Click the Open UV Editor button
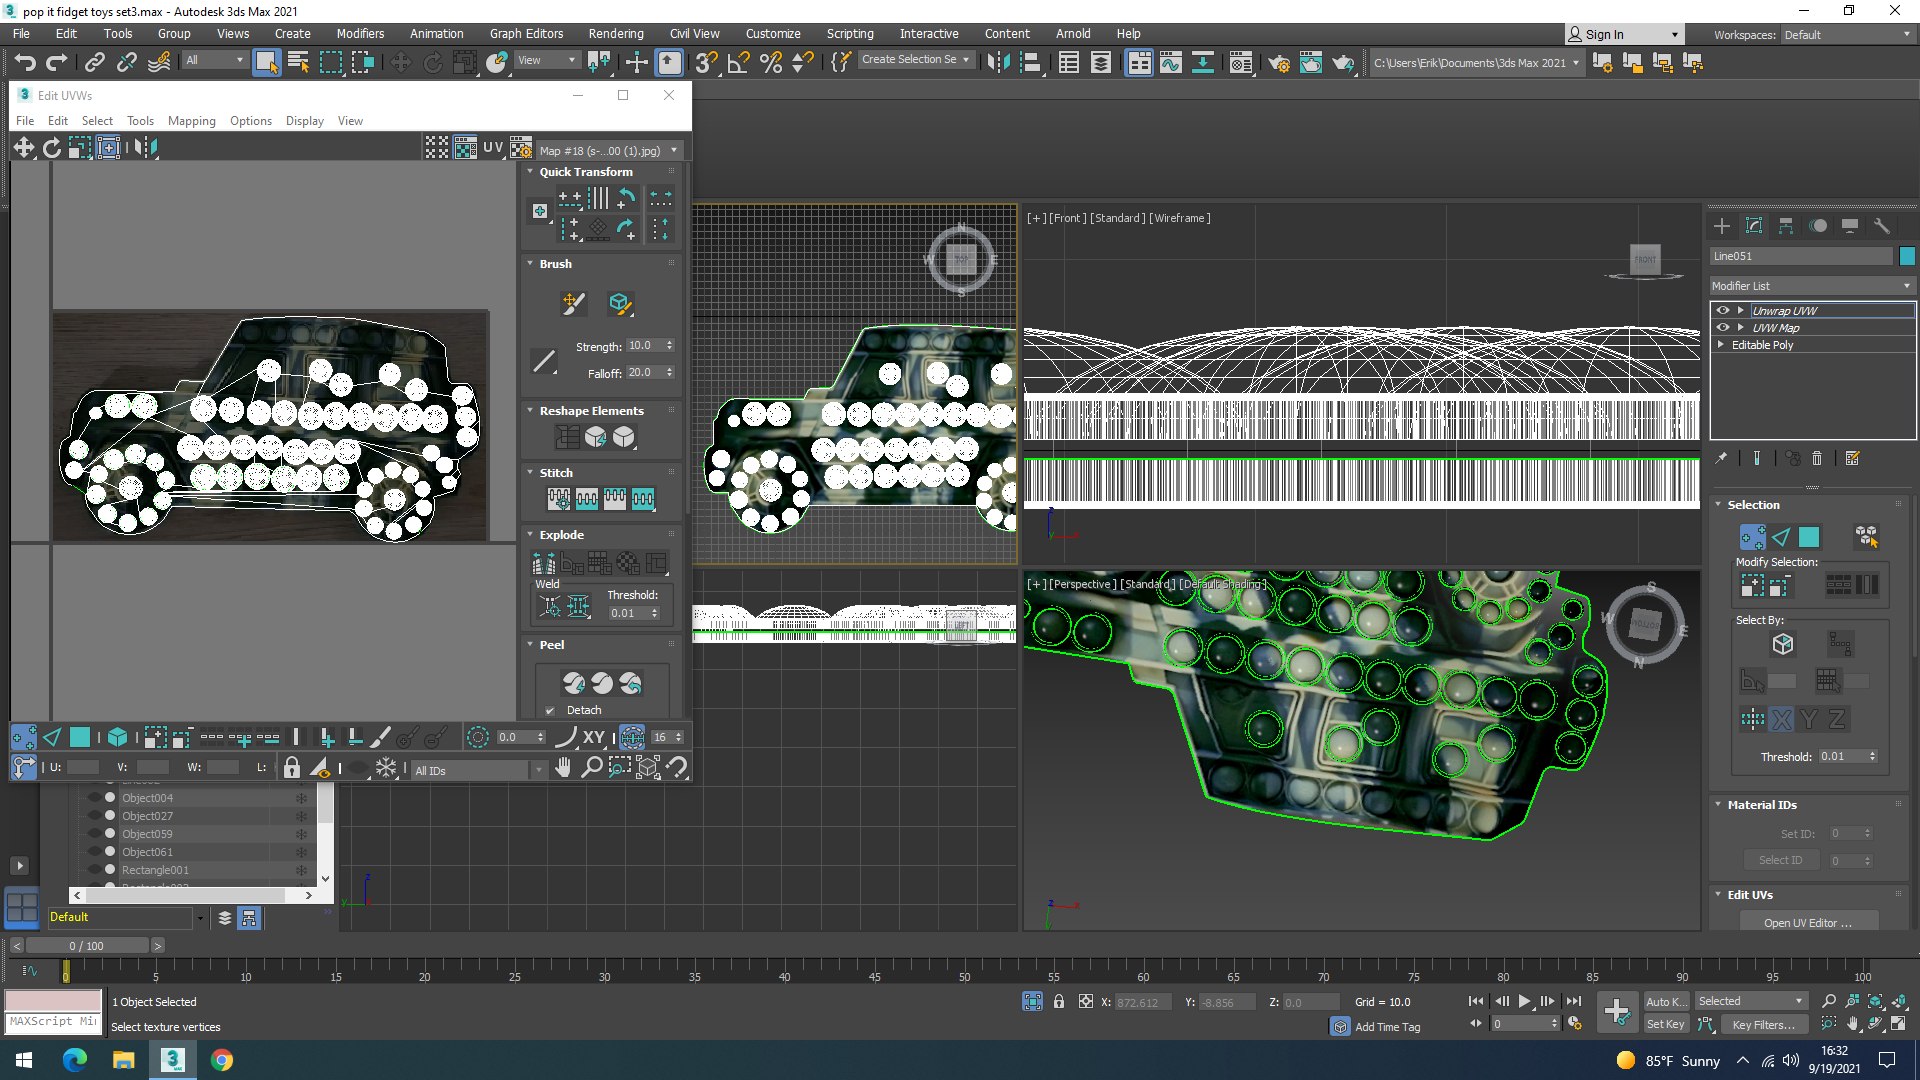 [x=1807, y=922]
